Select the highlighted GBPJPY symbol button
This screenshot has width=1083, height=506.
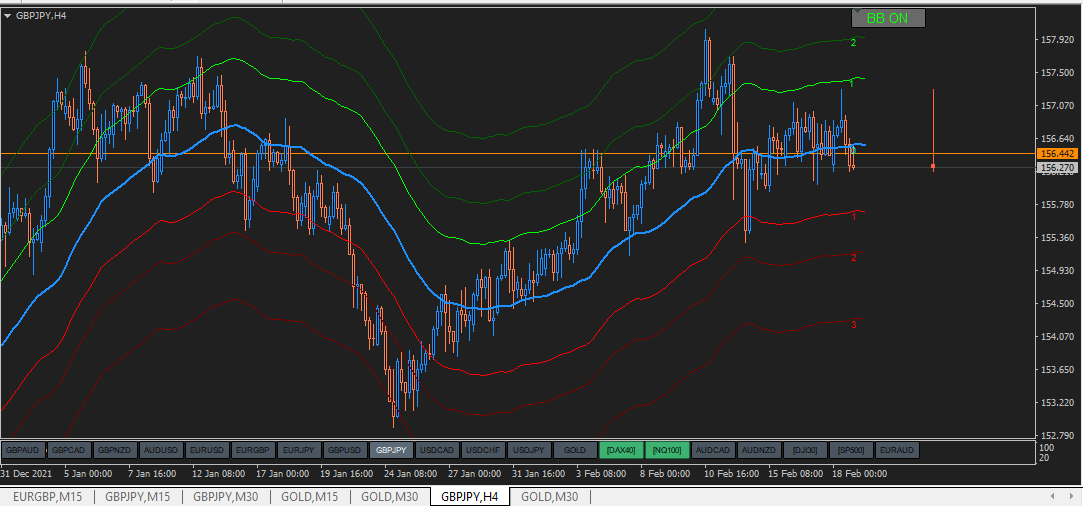click(391, 451)
